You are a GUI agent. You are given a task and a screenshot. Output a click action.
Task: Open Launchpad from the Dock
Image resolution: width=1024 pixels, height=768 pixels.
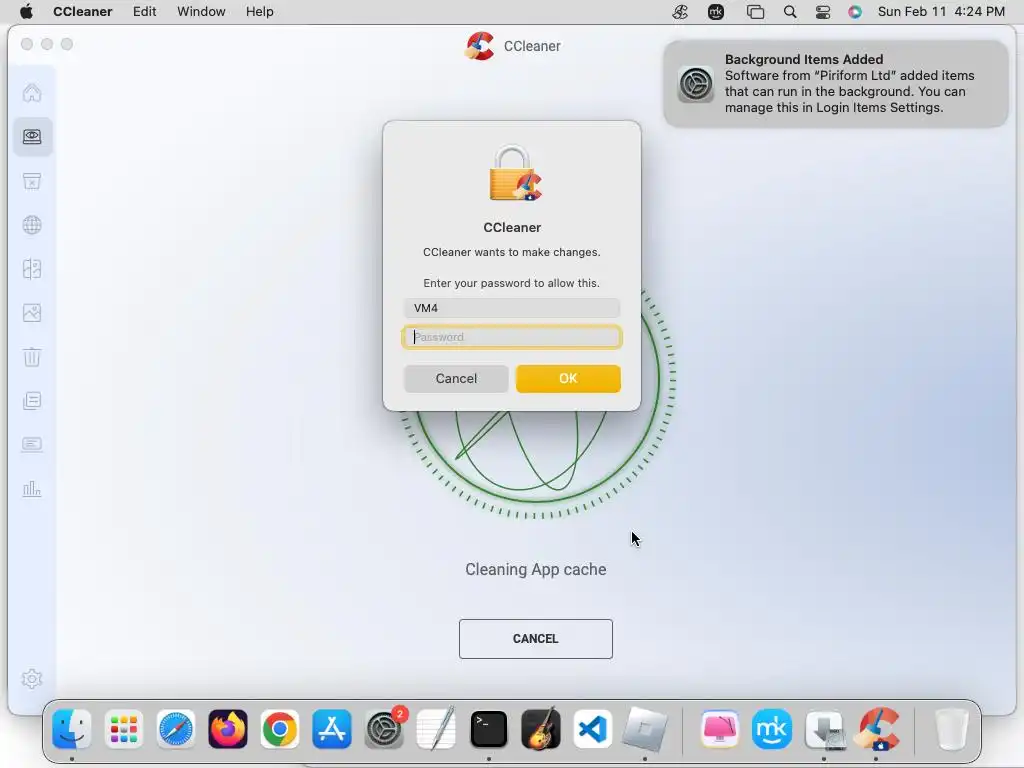tap(123, 729)
